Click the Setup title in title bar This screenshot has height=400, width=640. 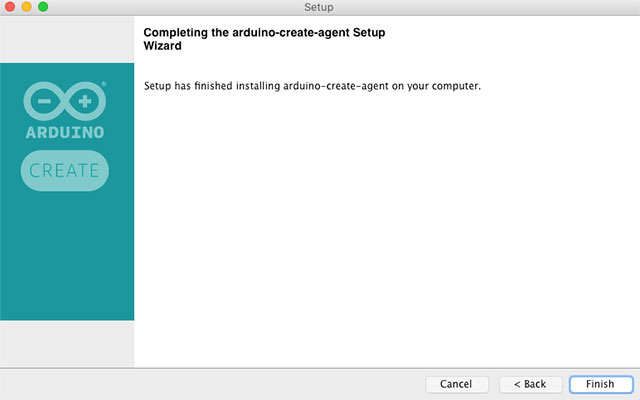[319, 8]
